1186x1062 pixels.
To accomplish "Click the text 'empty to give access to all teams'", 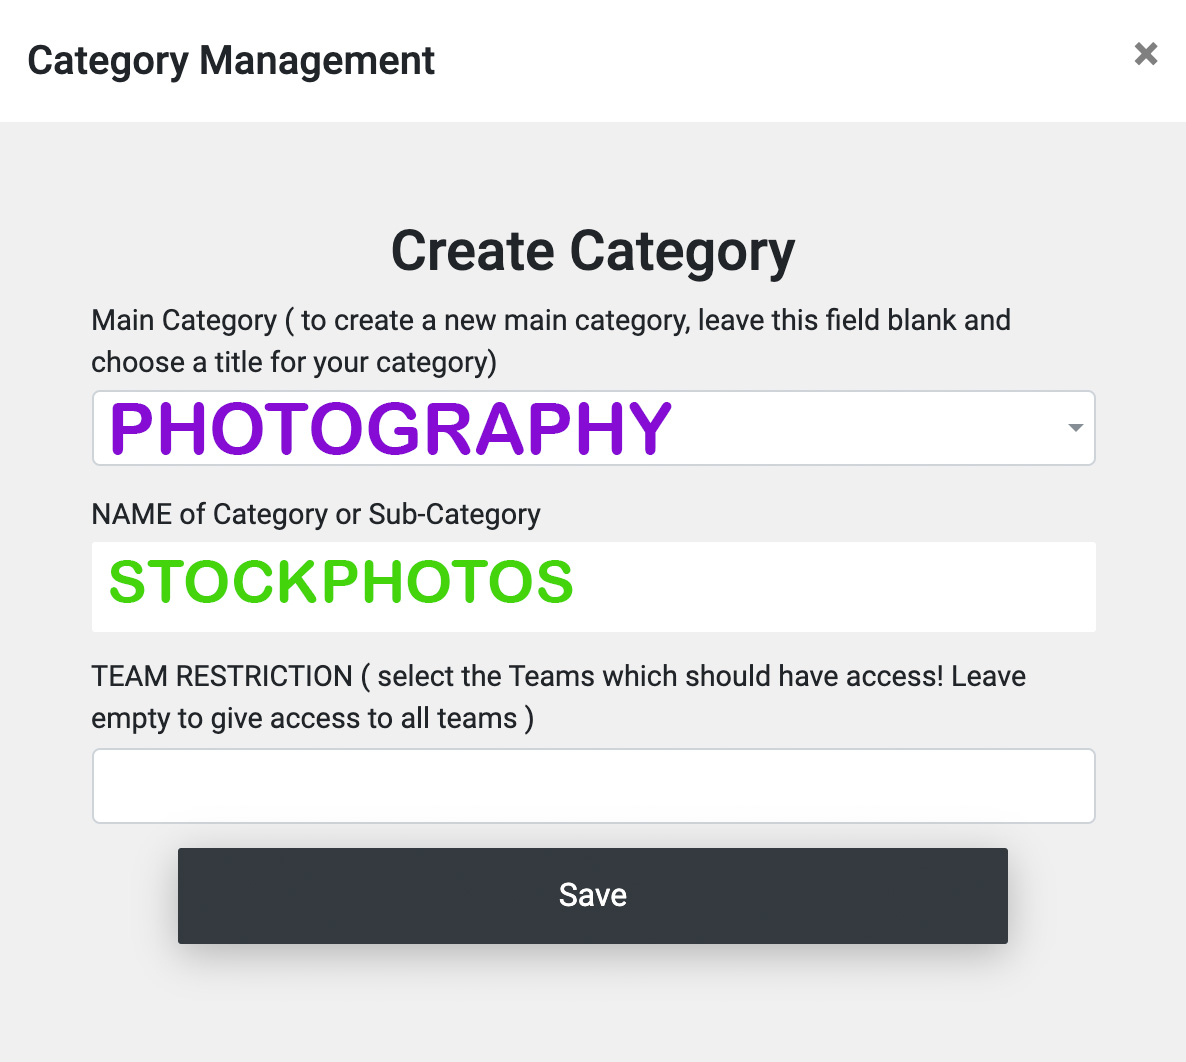I will coord(304,718).
